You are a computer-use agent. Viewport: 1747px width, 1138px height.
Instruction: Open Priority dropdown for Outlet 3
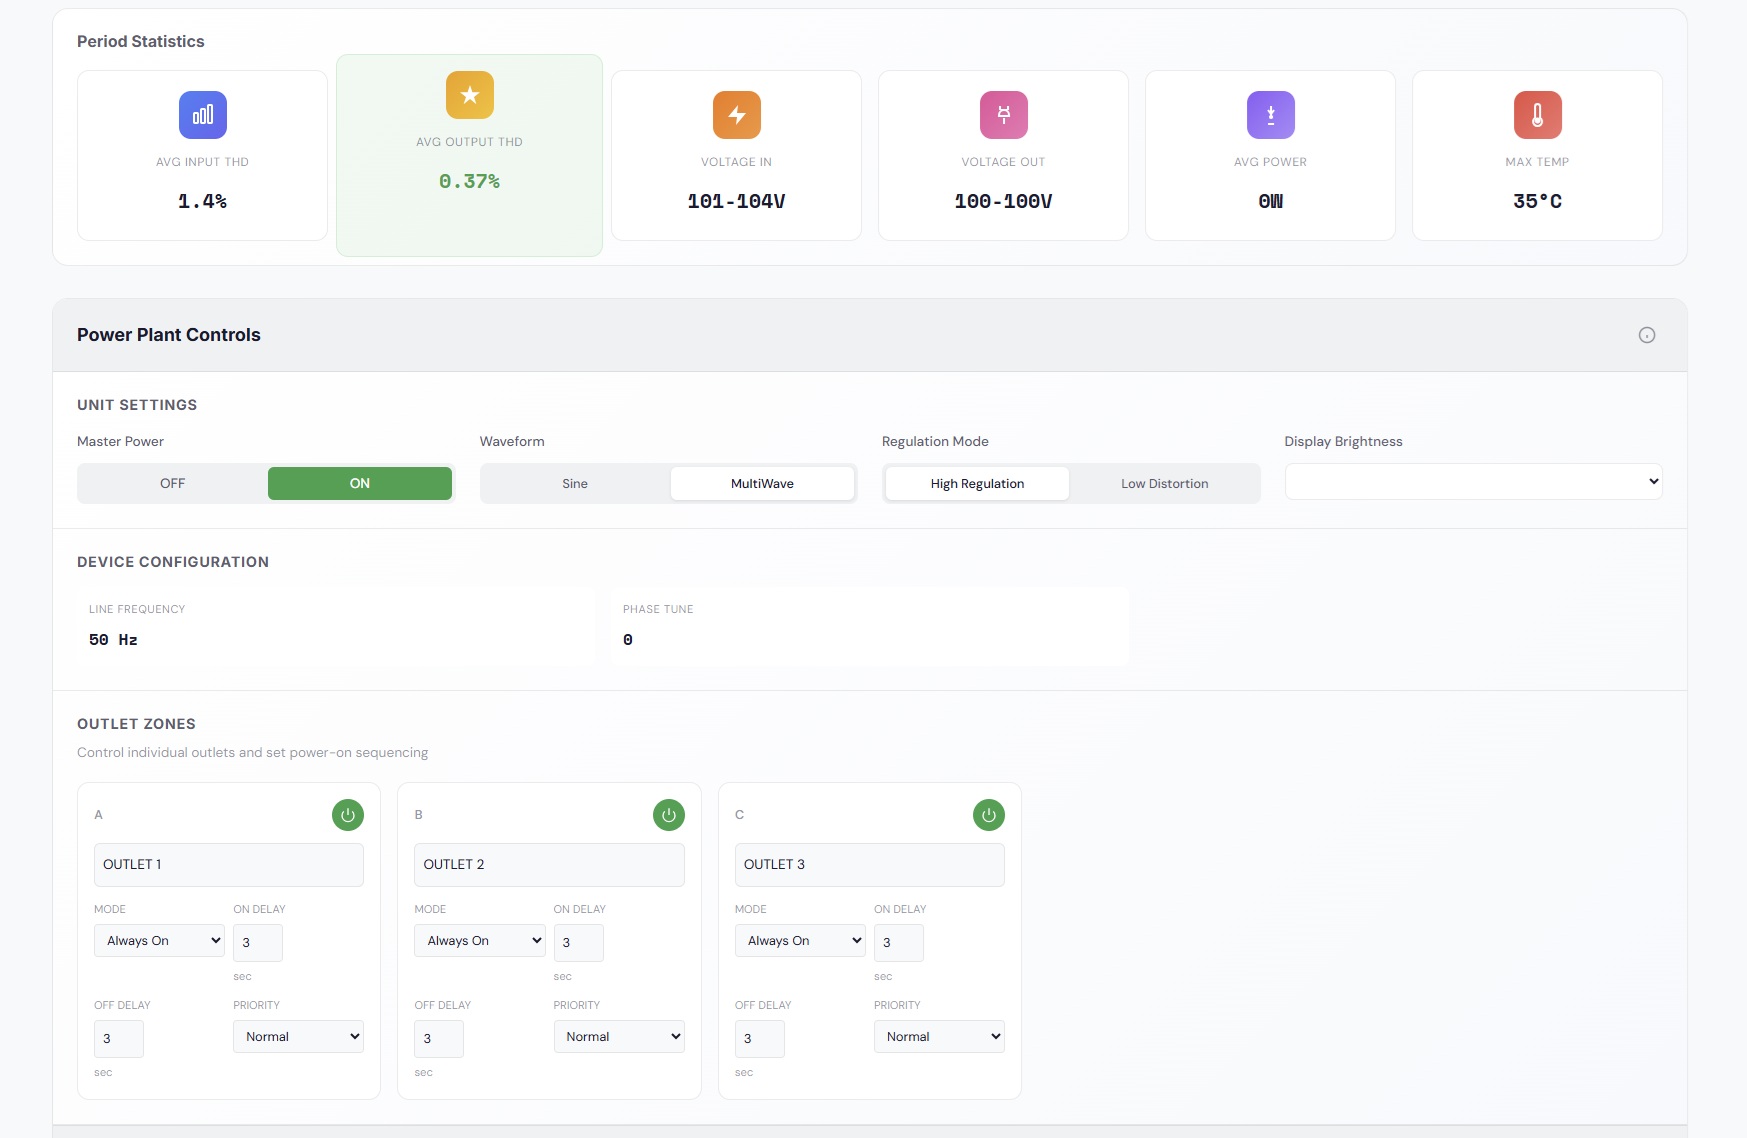coord(938,1037)
